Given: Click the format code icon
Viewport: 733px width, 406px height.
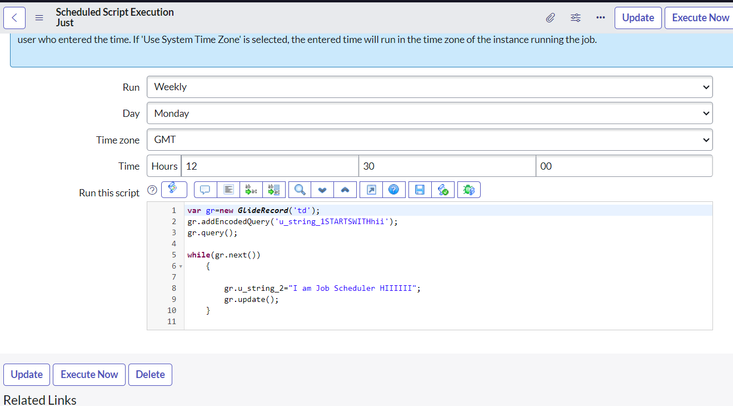Looking at the screenshot, I should point(228,189).
